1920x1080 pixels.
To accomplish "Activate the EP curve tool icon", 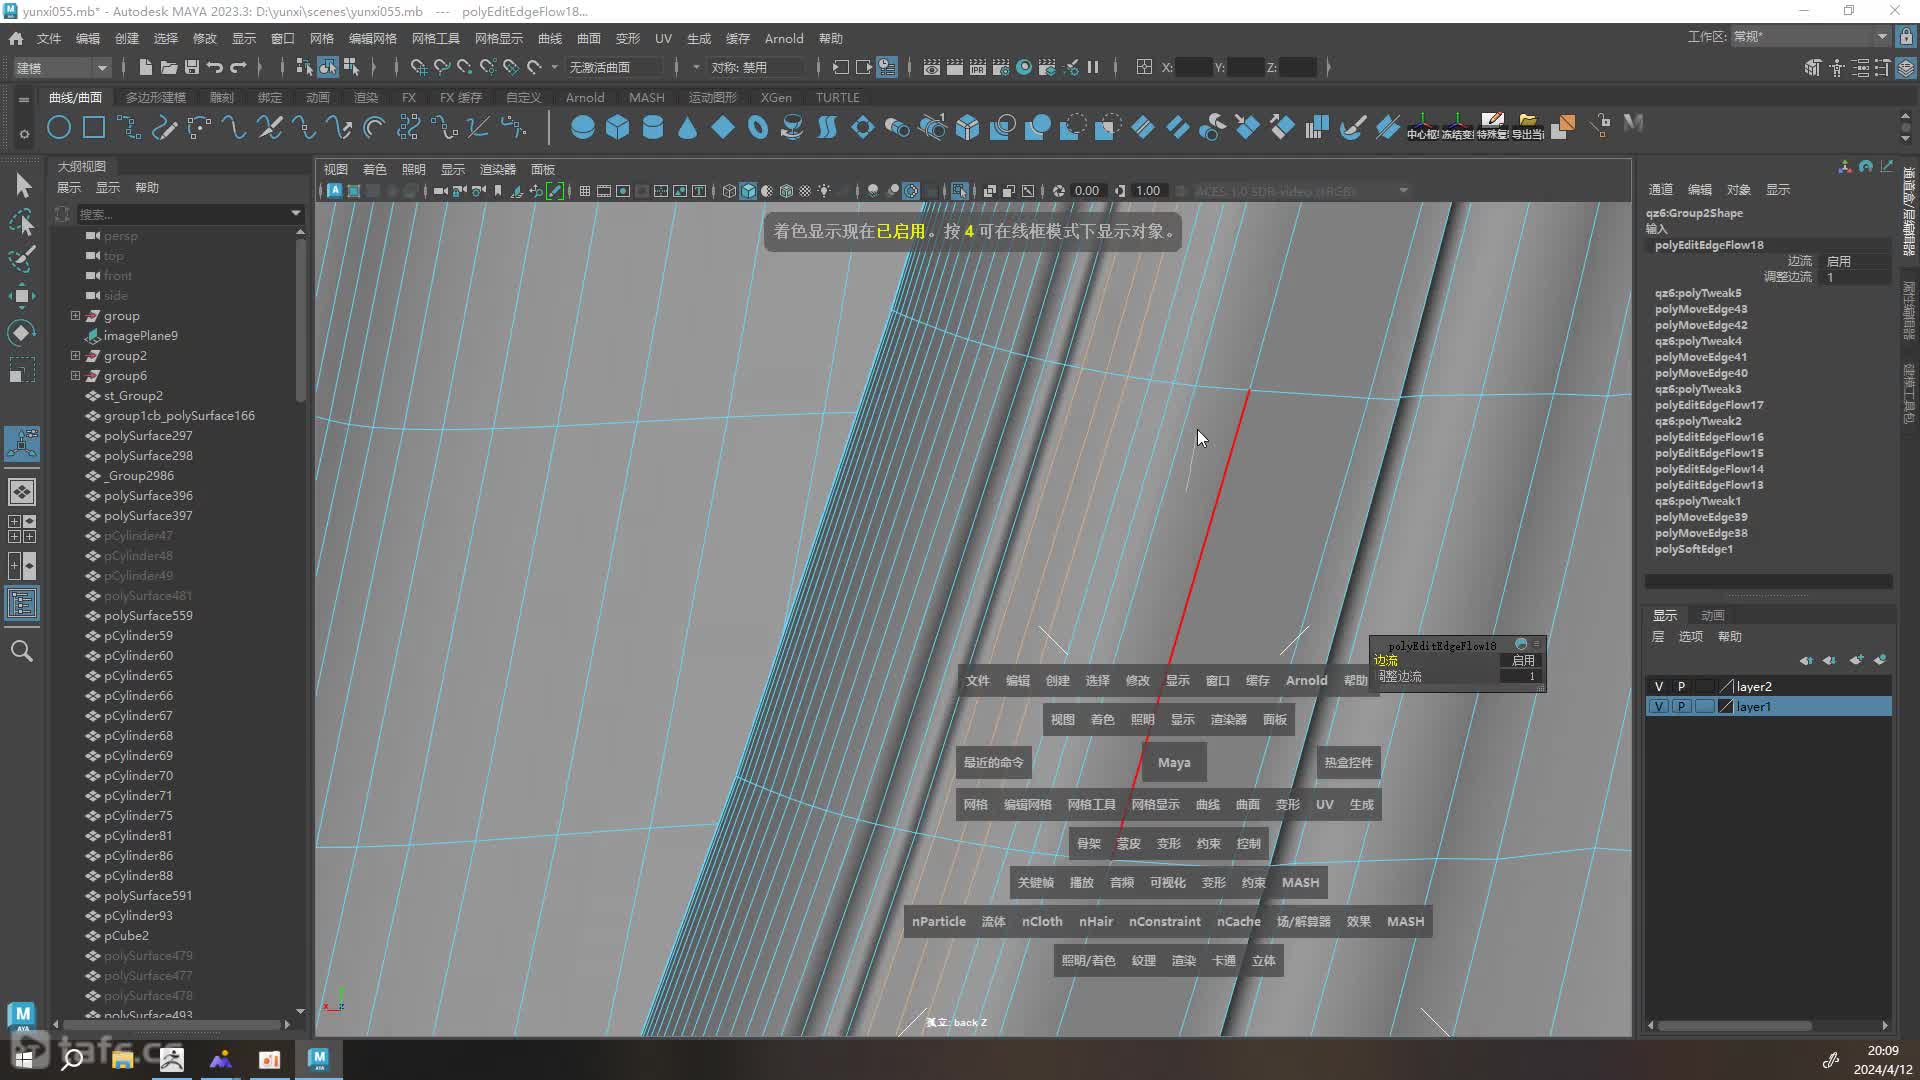I will (x=129, y=127).
